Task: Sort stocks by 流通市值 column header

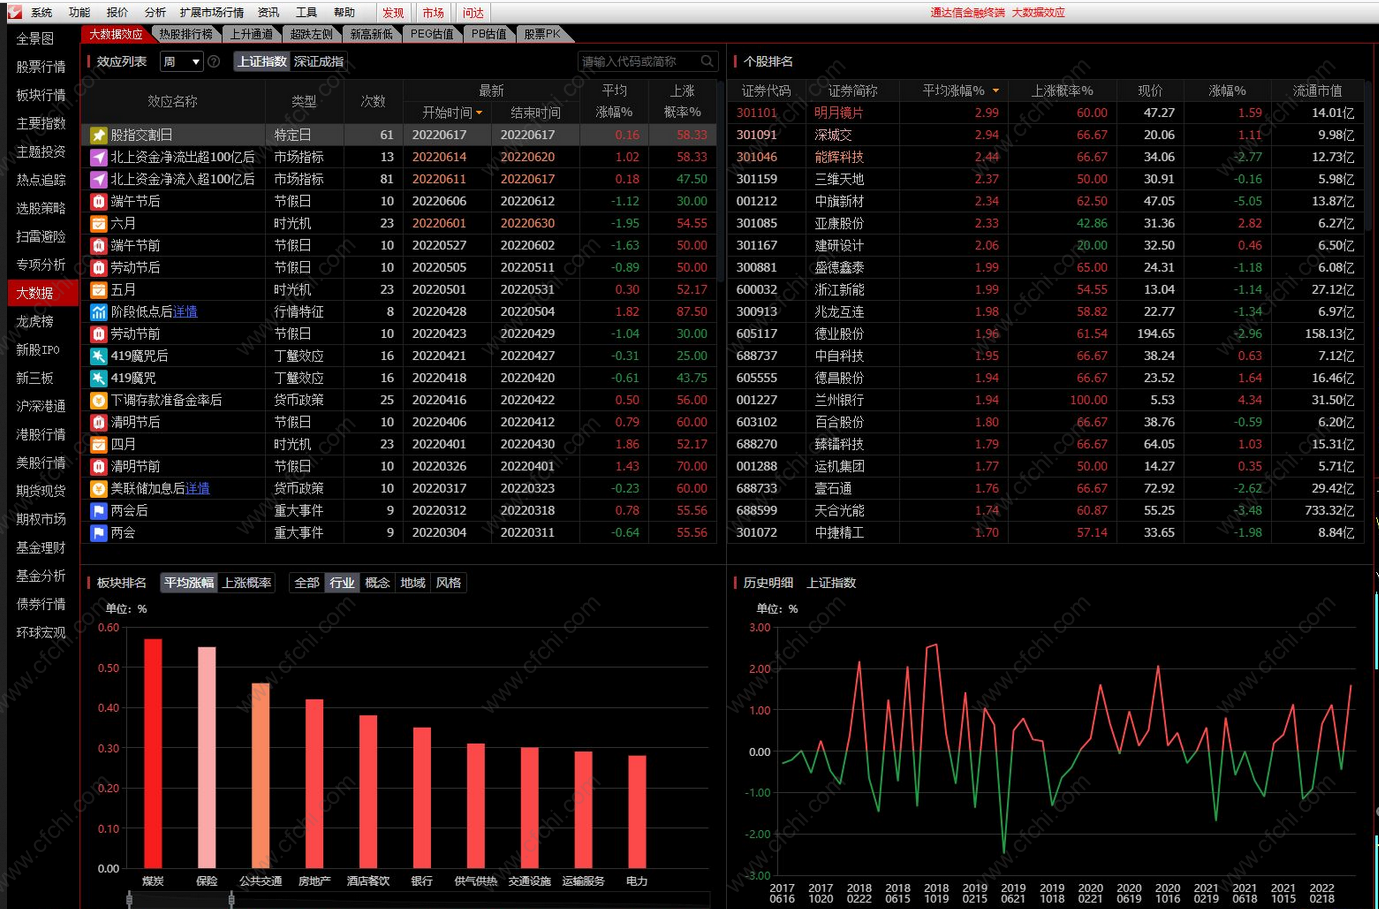Action: click(x=1317, y=91)
